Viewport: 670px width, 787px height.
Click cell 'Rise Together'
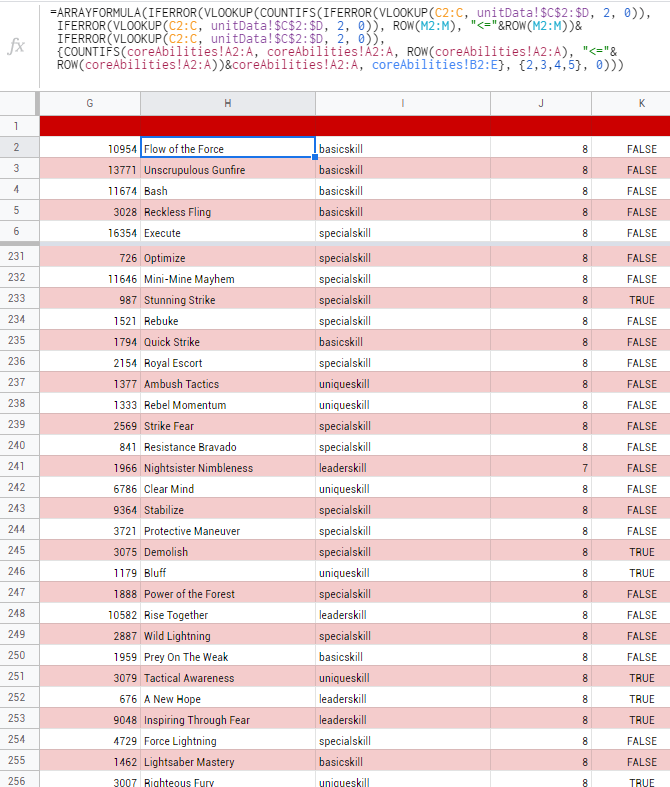(228, 615)
